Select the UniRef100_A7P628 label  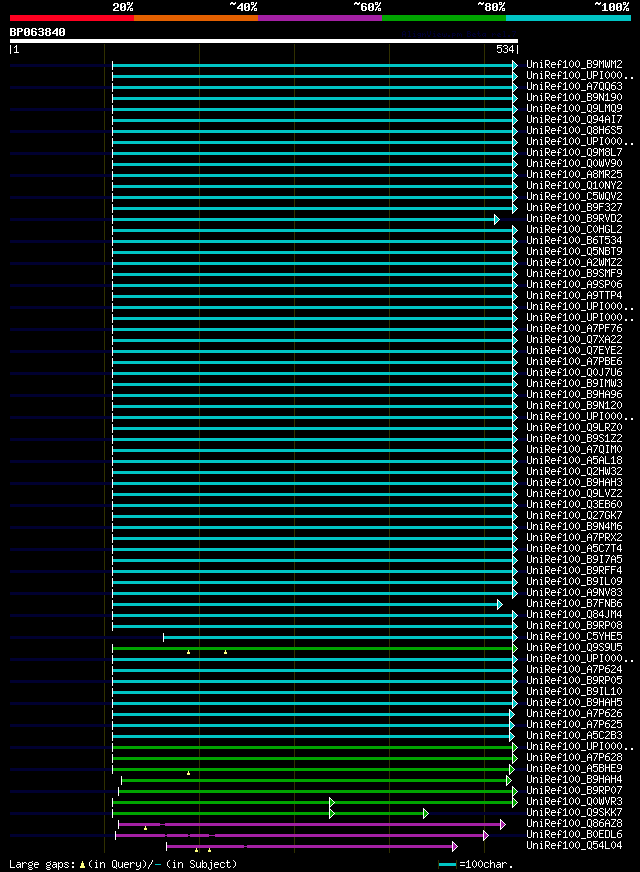(574, 758)
